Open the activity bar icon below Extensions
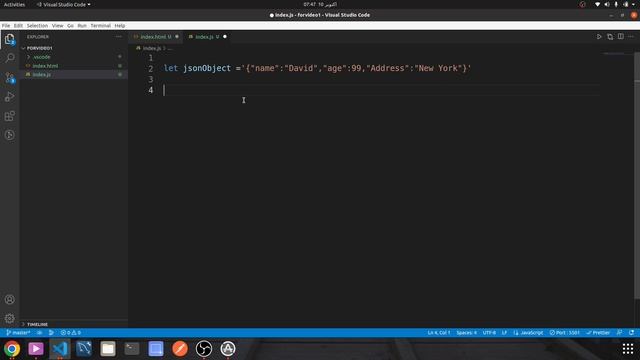This screenshot has height=360, width=640. pos(9,135)
